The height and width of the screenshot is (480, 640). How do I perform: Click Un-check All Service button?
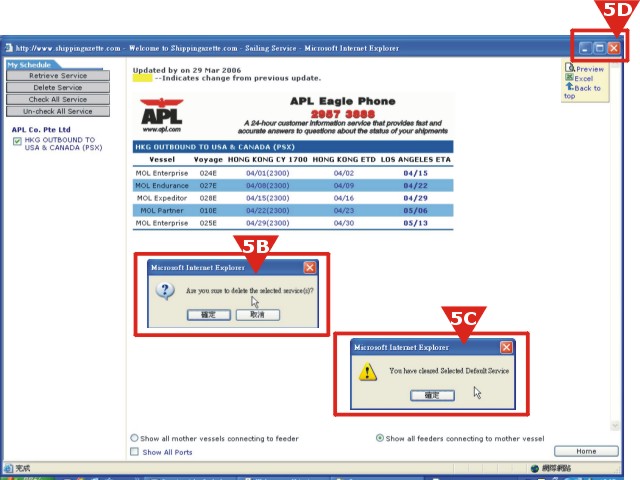[x=58, y=111]
